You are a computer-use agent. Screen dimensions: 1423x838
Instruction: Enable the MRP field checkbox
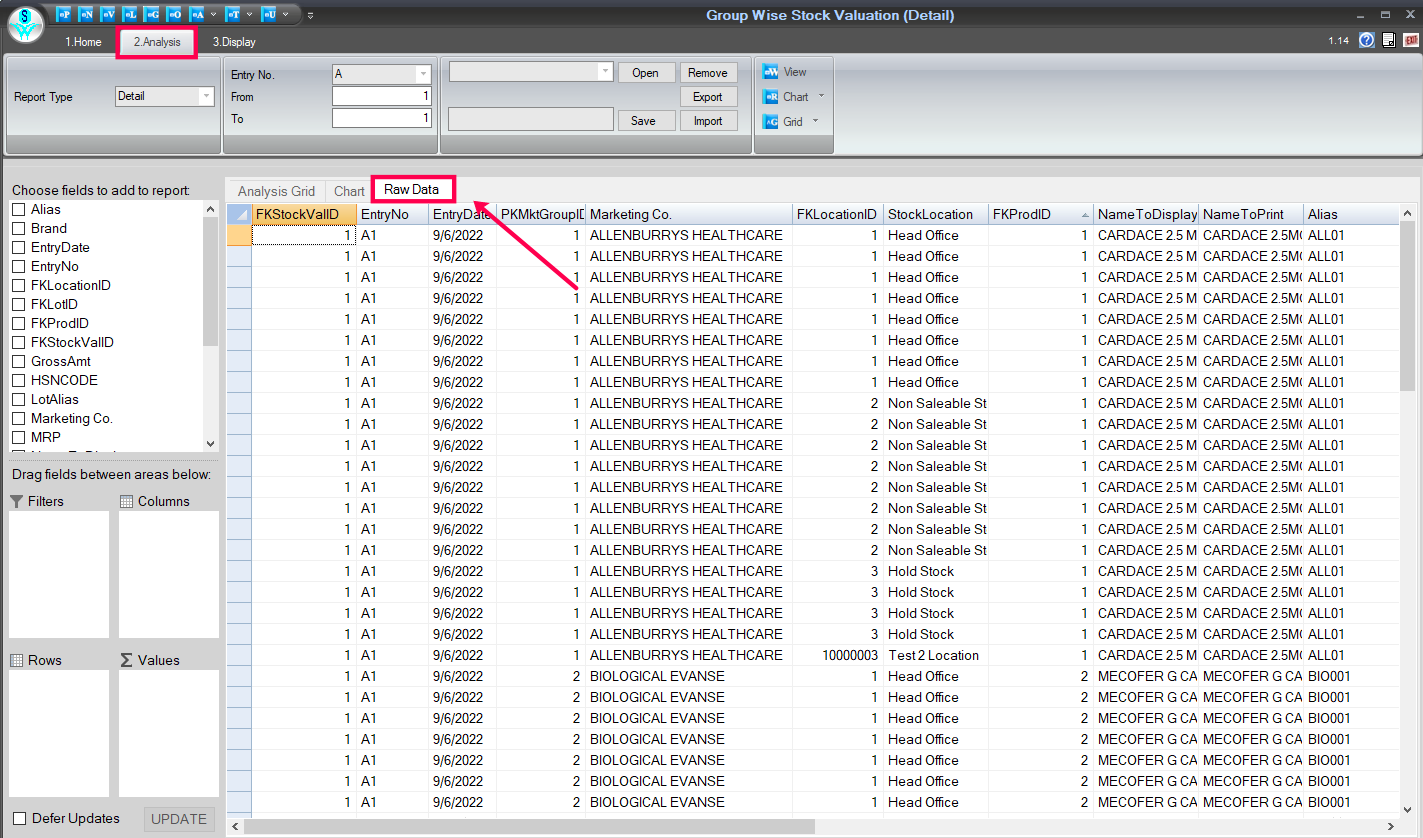(18, 438)
